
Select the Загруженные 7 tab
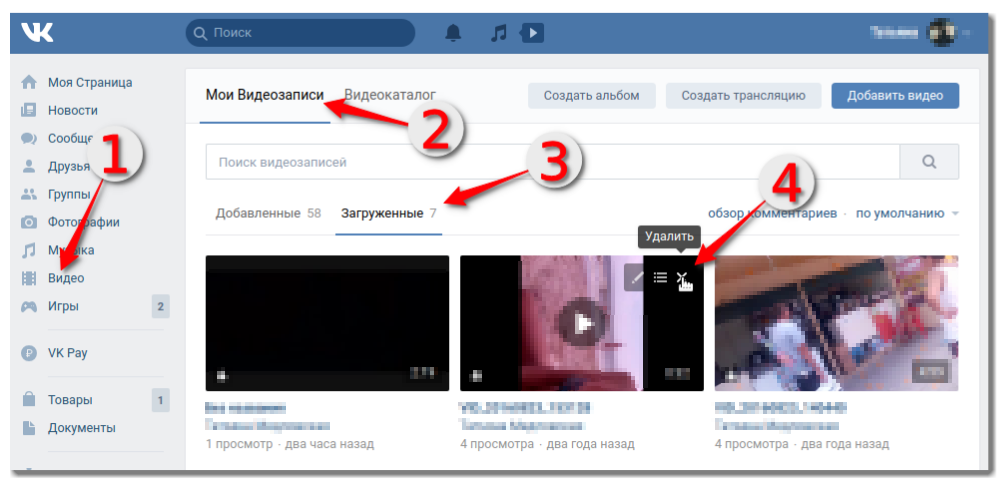point(388,213)
